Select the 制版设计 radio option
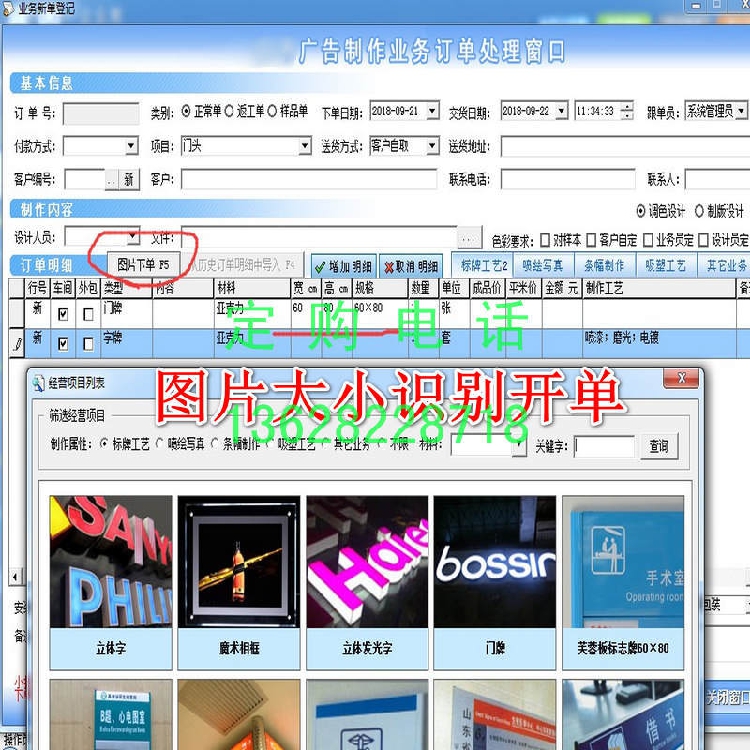 click(x=699, y=210)
